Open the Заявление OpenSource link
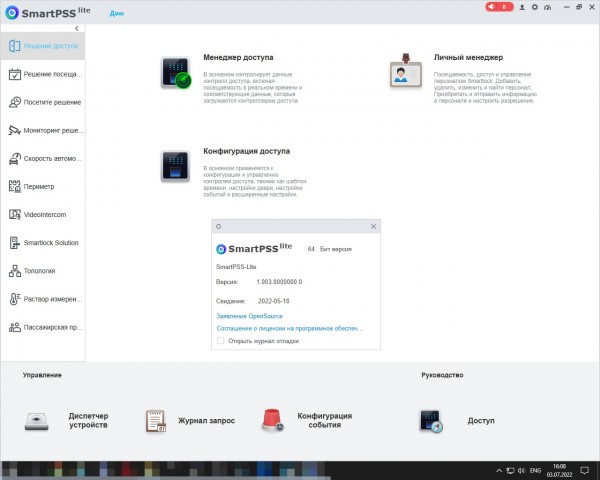This screenshot has height=480, width=600. pos(249,316)
